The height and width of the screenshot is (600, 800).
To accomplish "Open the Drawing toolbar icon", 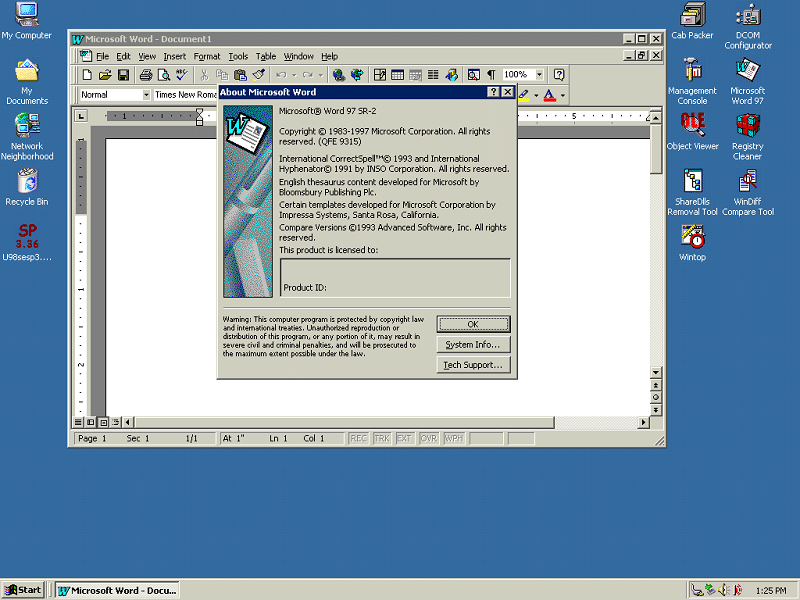I will coord(451,74).
